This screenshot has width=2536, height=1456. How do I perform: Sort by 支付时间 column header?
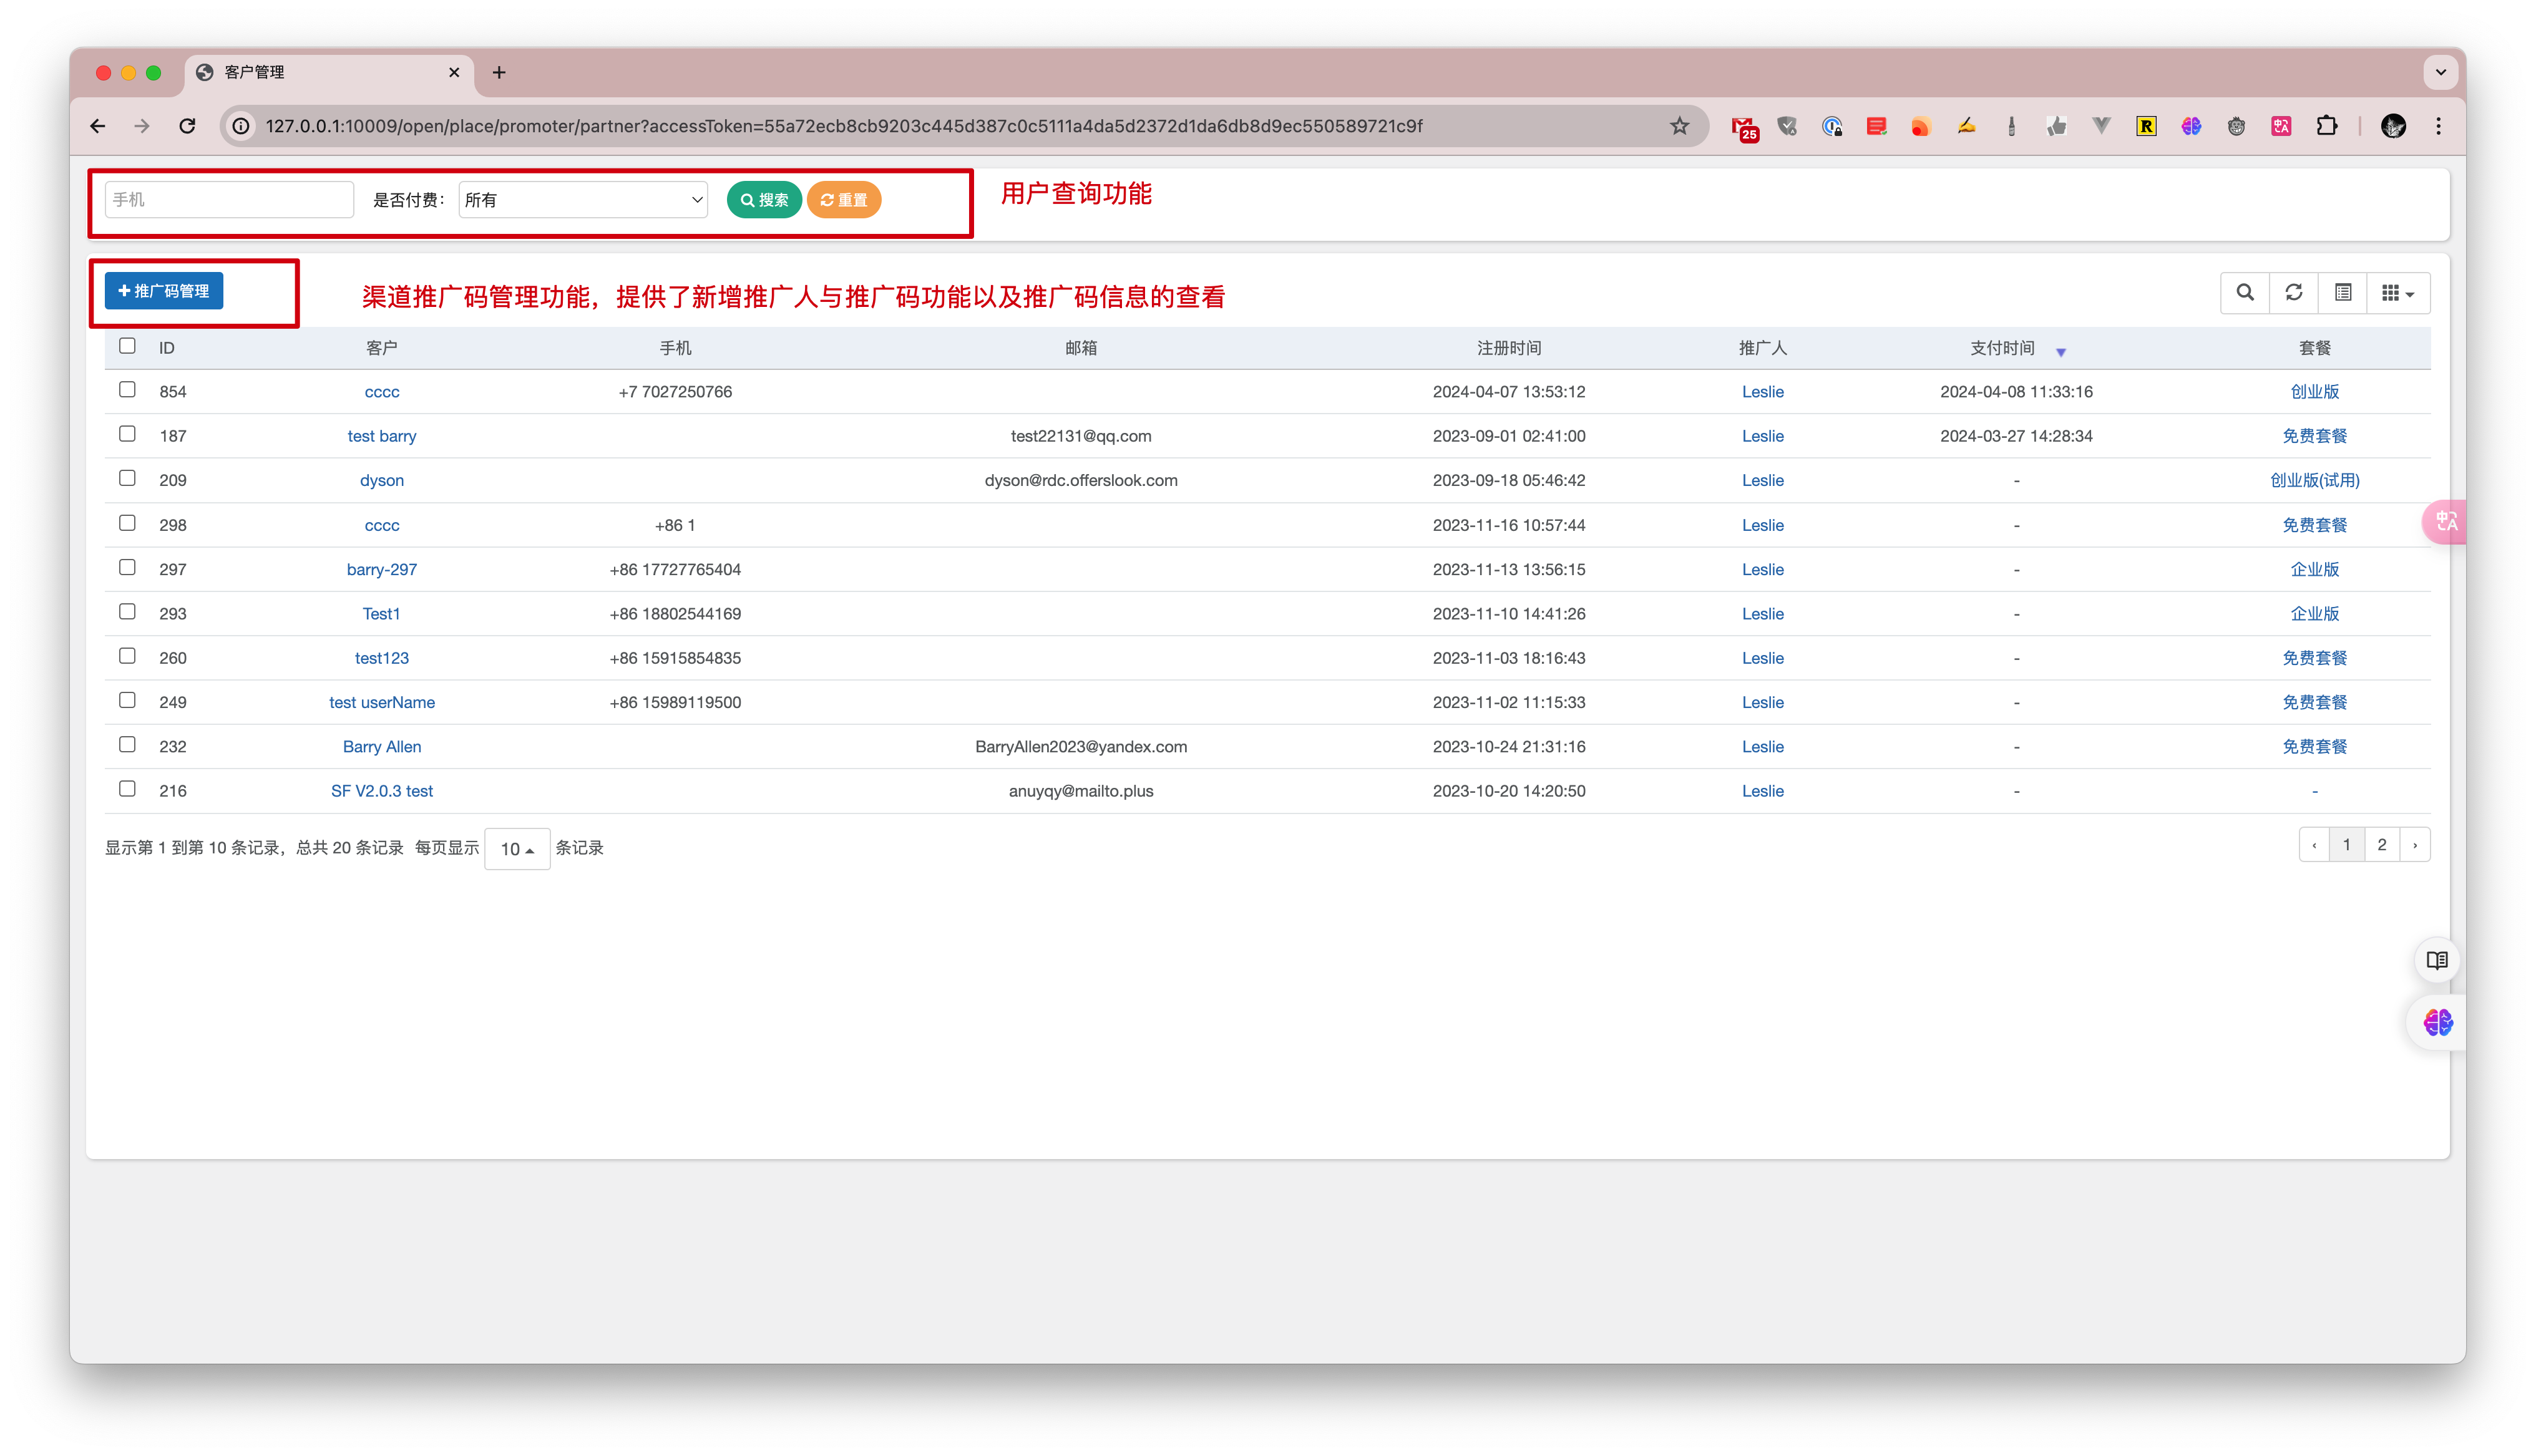pos(2002,348)
